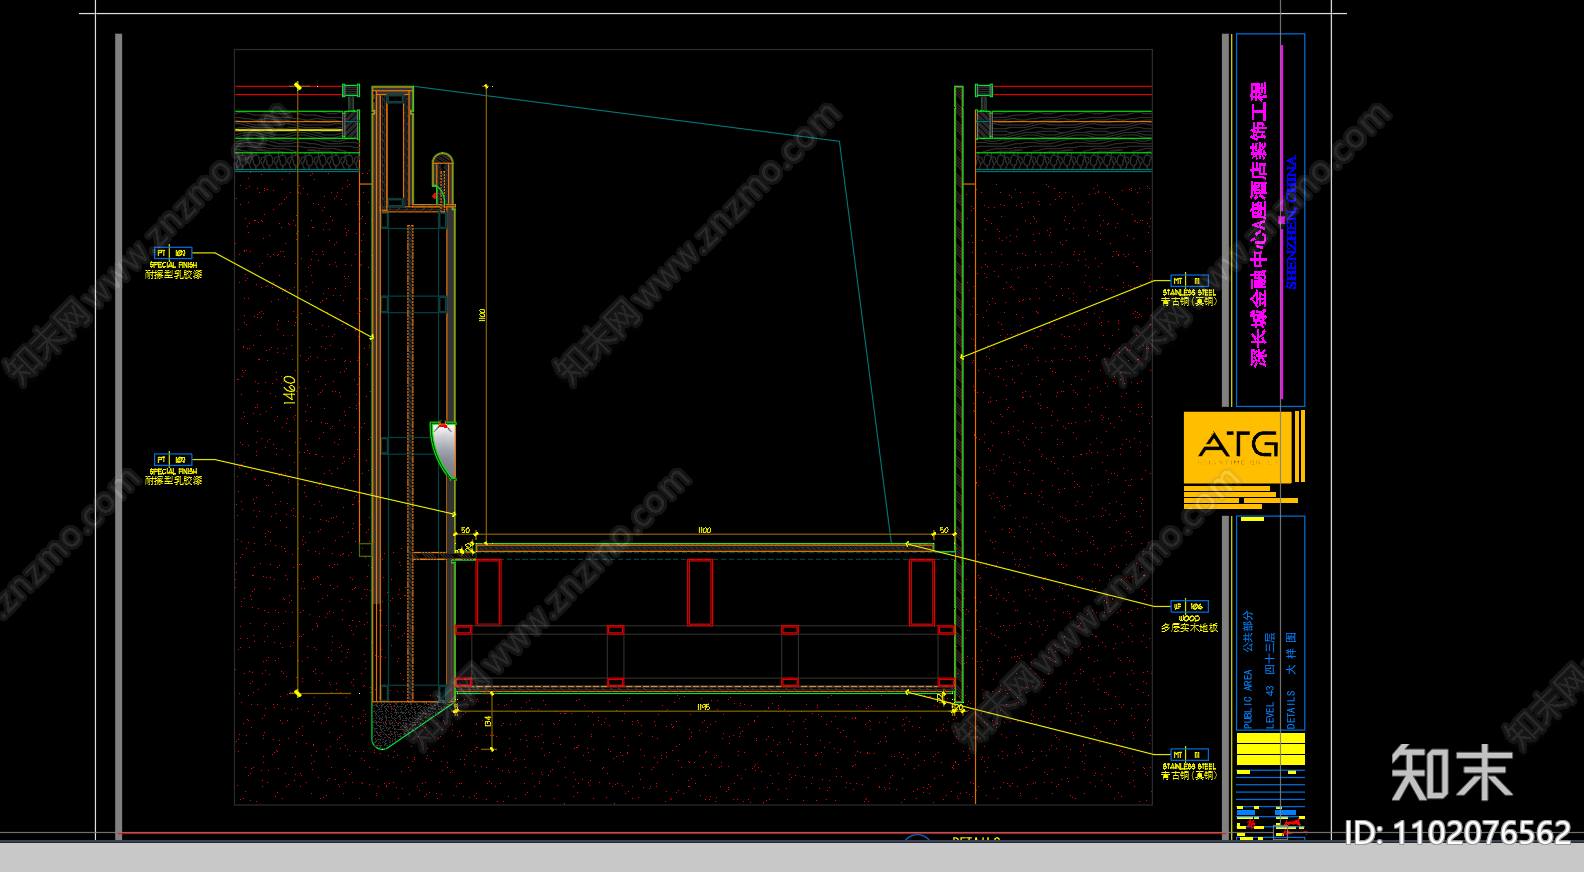This screenshot has width=1584, height=872.
Task: Click the lower PT 102 material tag
Action: [172, 460]
